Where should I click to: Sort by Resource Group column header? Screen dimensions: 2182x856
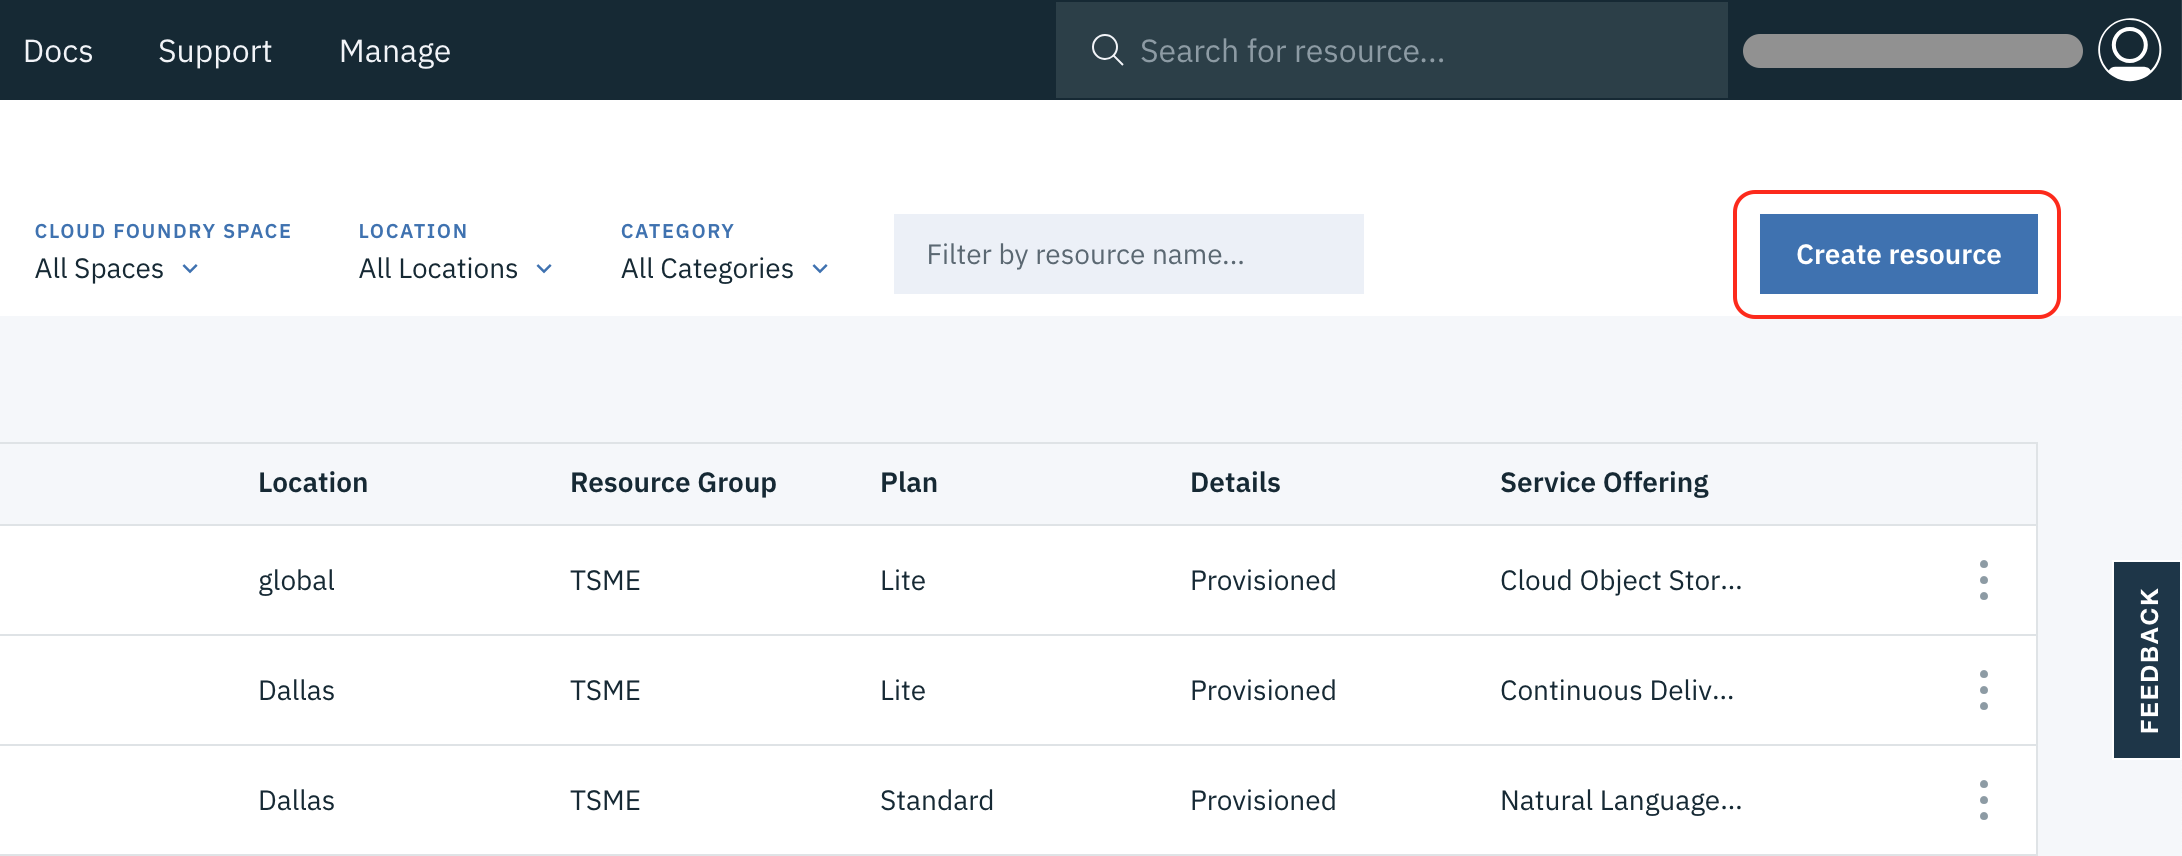point(673,483)
